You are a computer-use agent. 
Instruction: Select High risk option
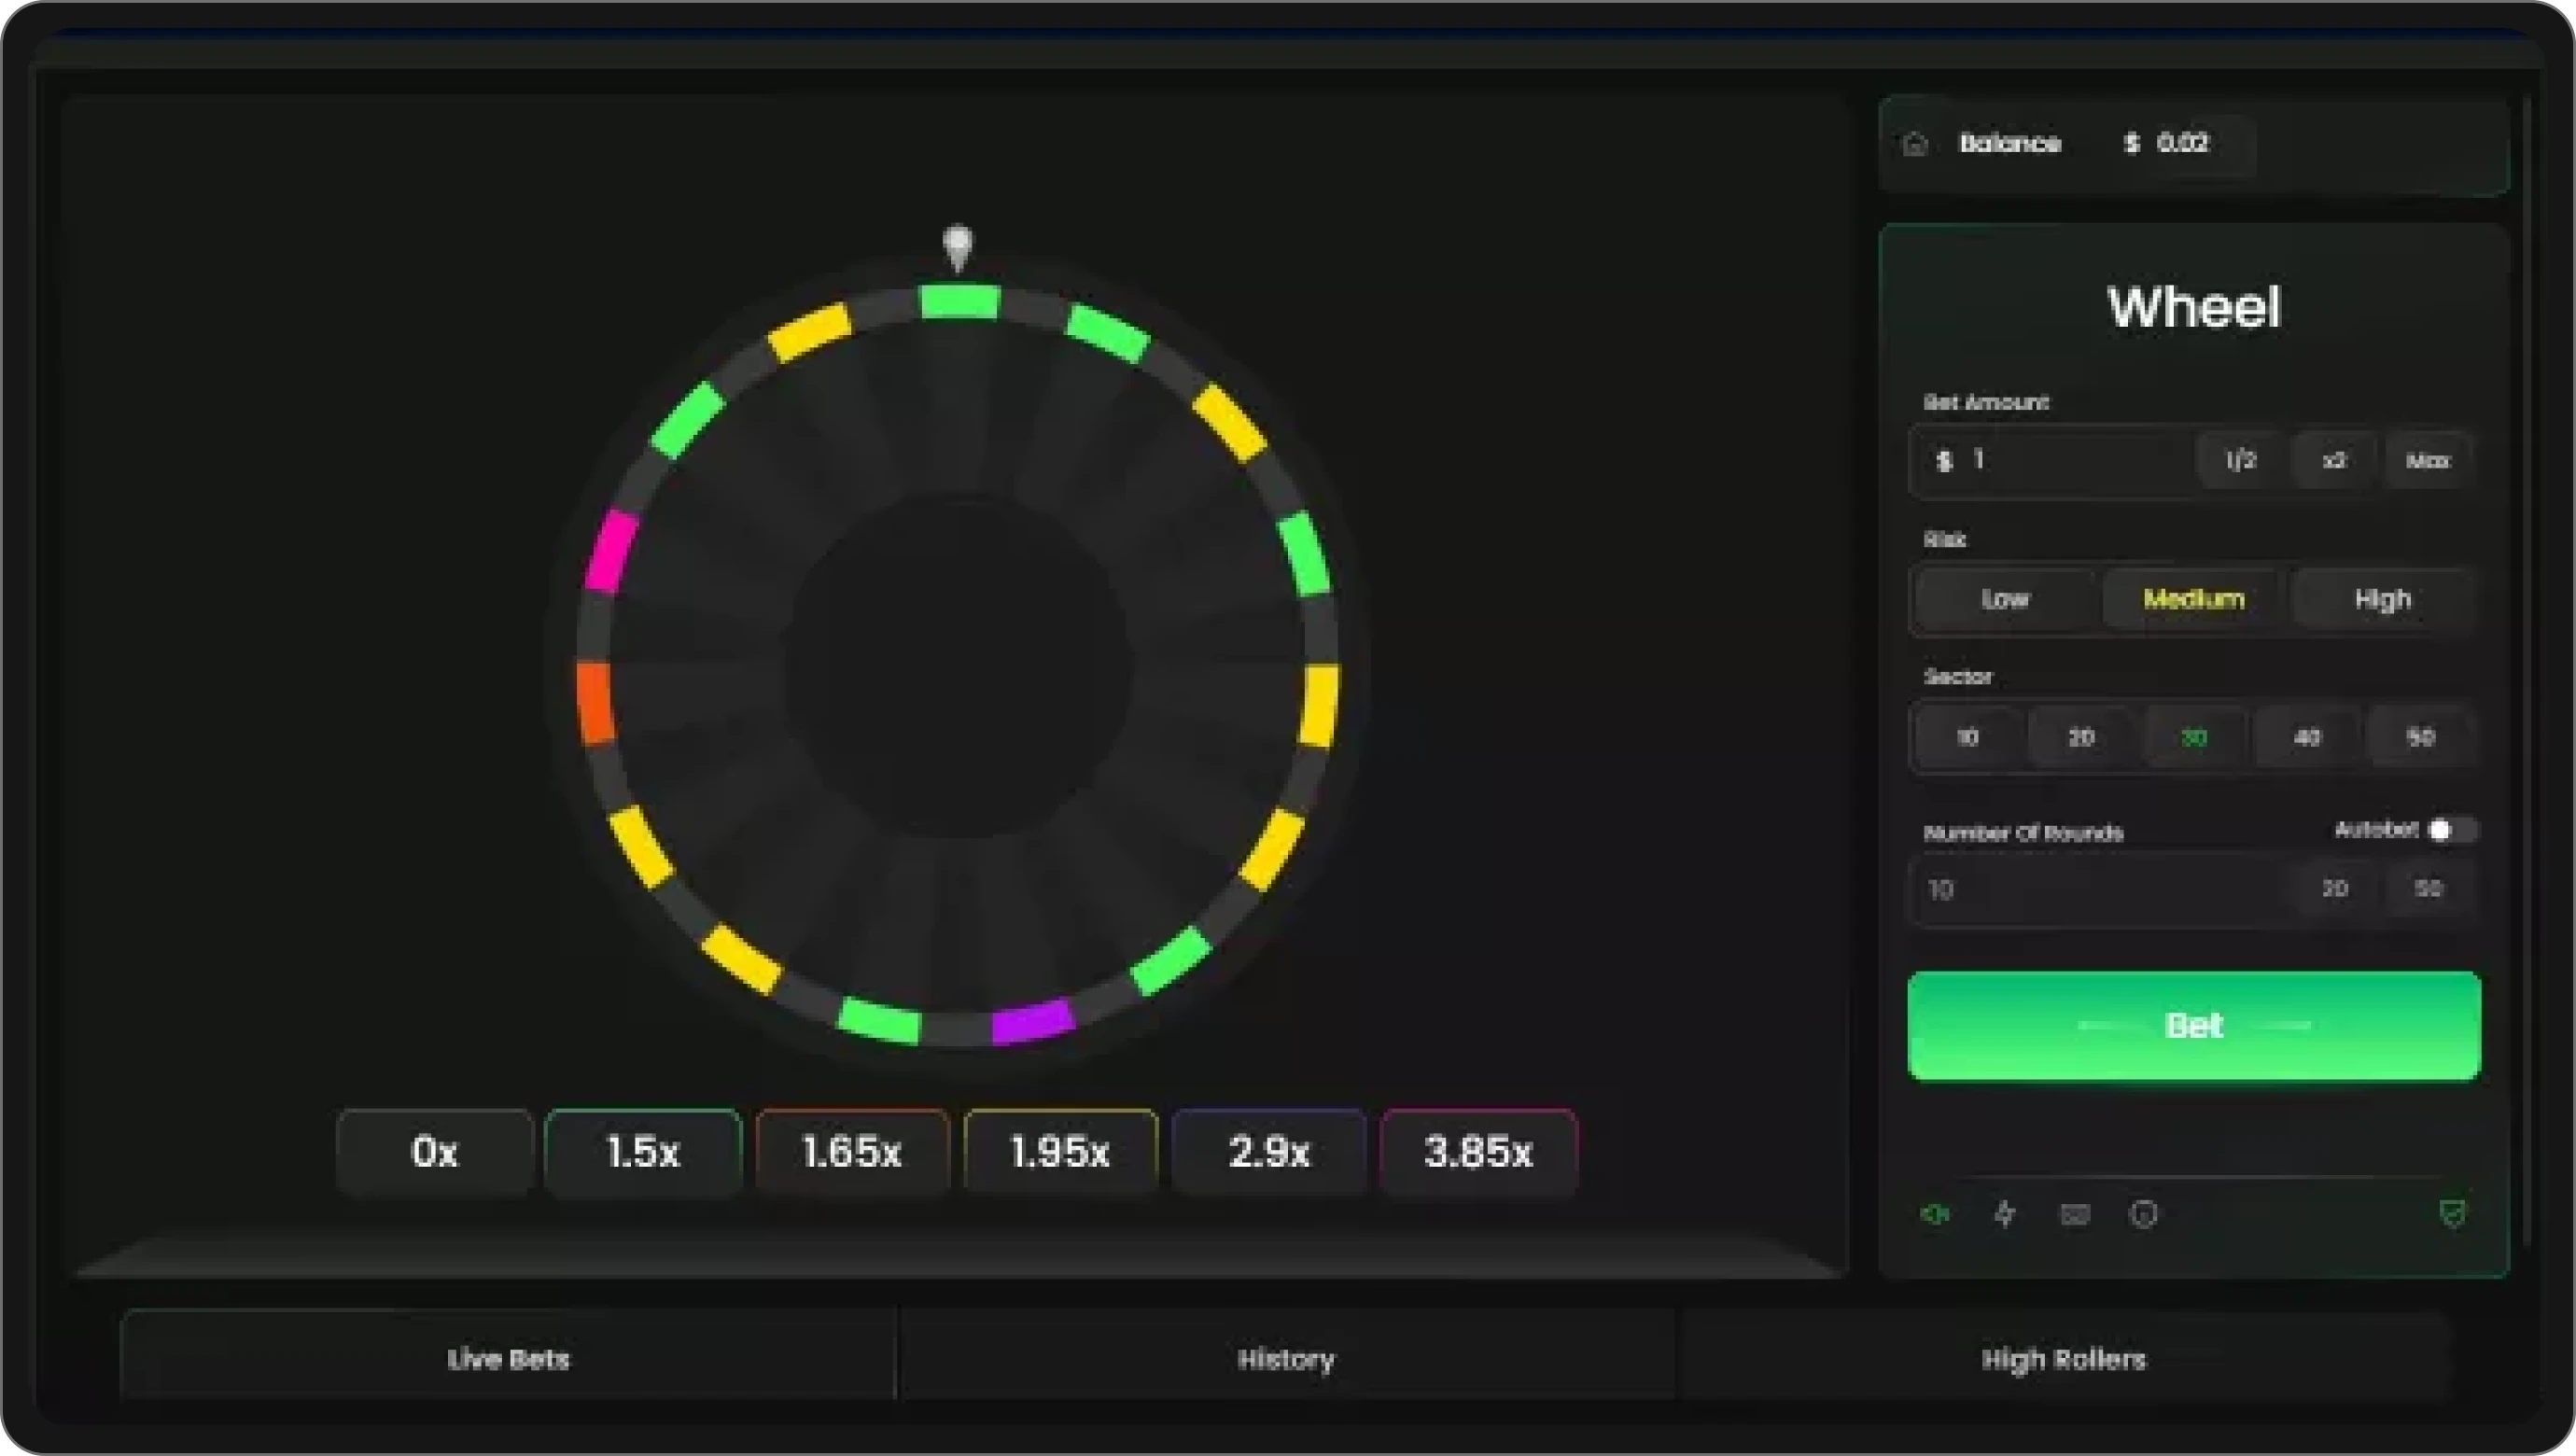2382,599
